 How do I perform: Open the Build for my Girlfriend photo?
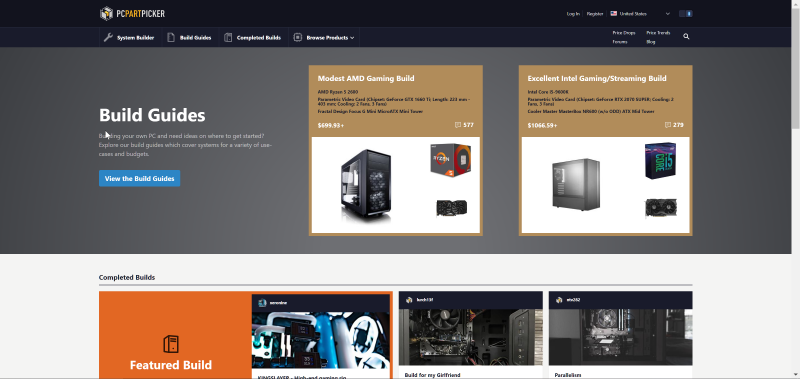(470, 337)
